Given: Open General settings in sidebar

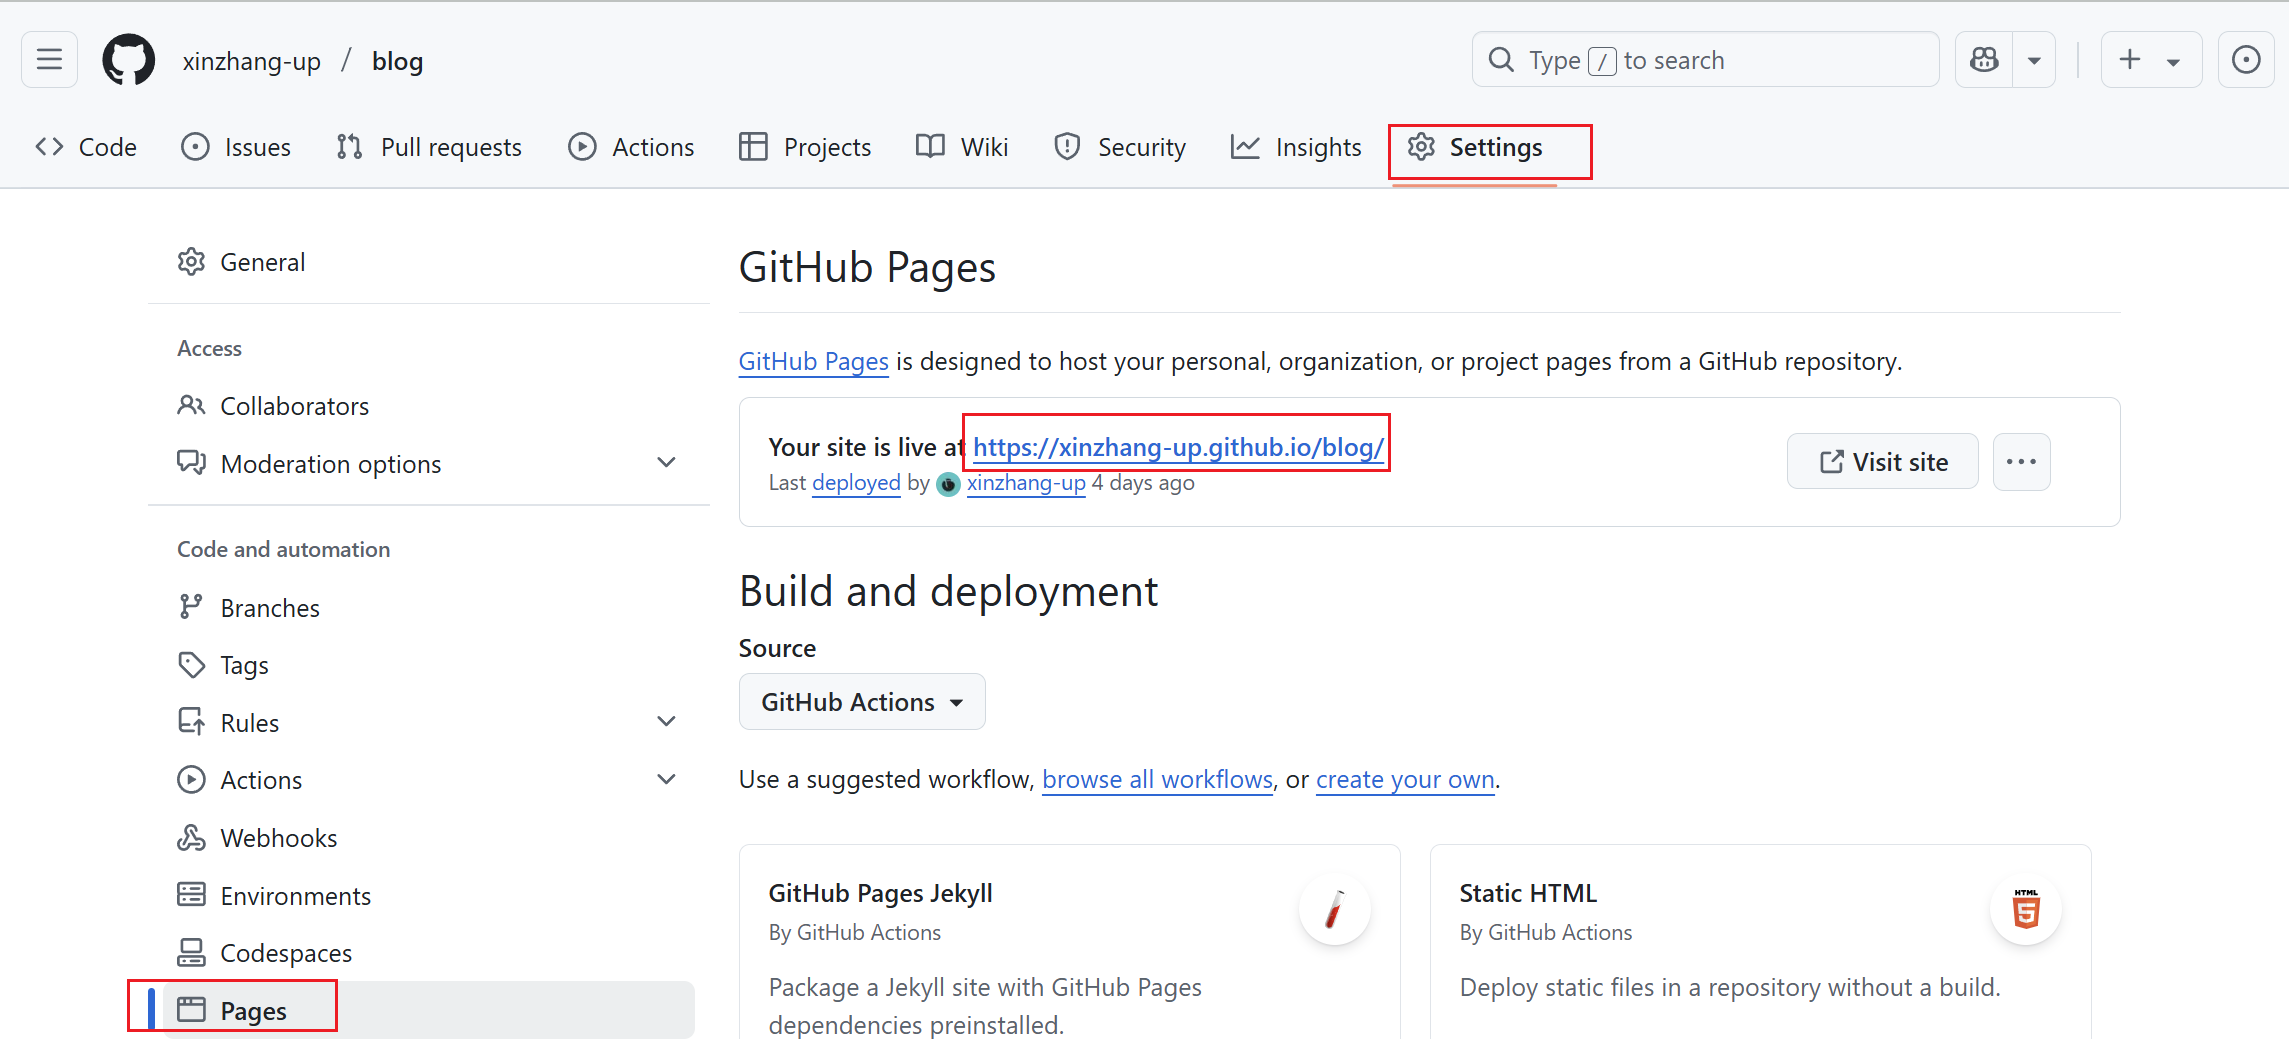Looking at the screenshot, I should point(429,262).
